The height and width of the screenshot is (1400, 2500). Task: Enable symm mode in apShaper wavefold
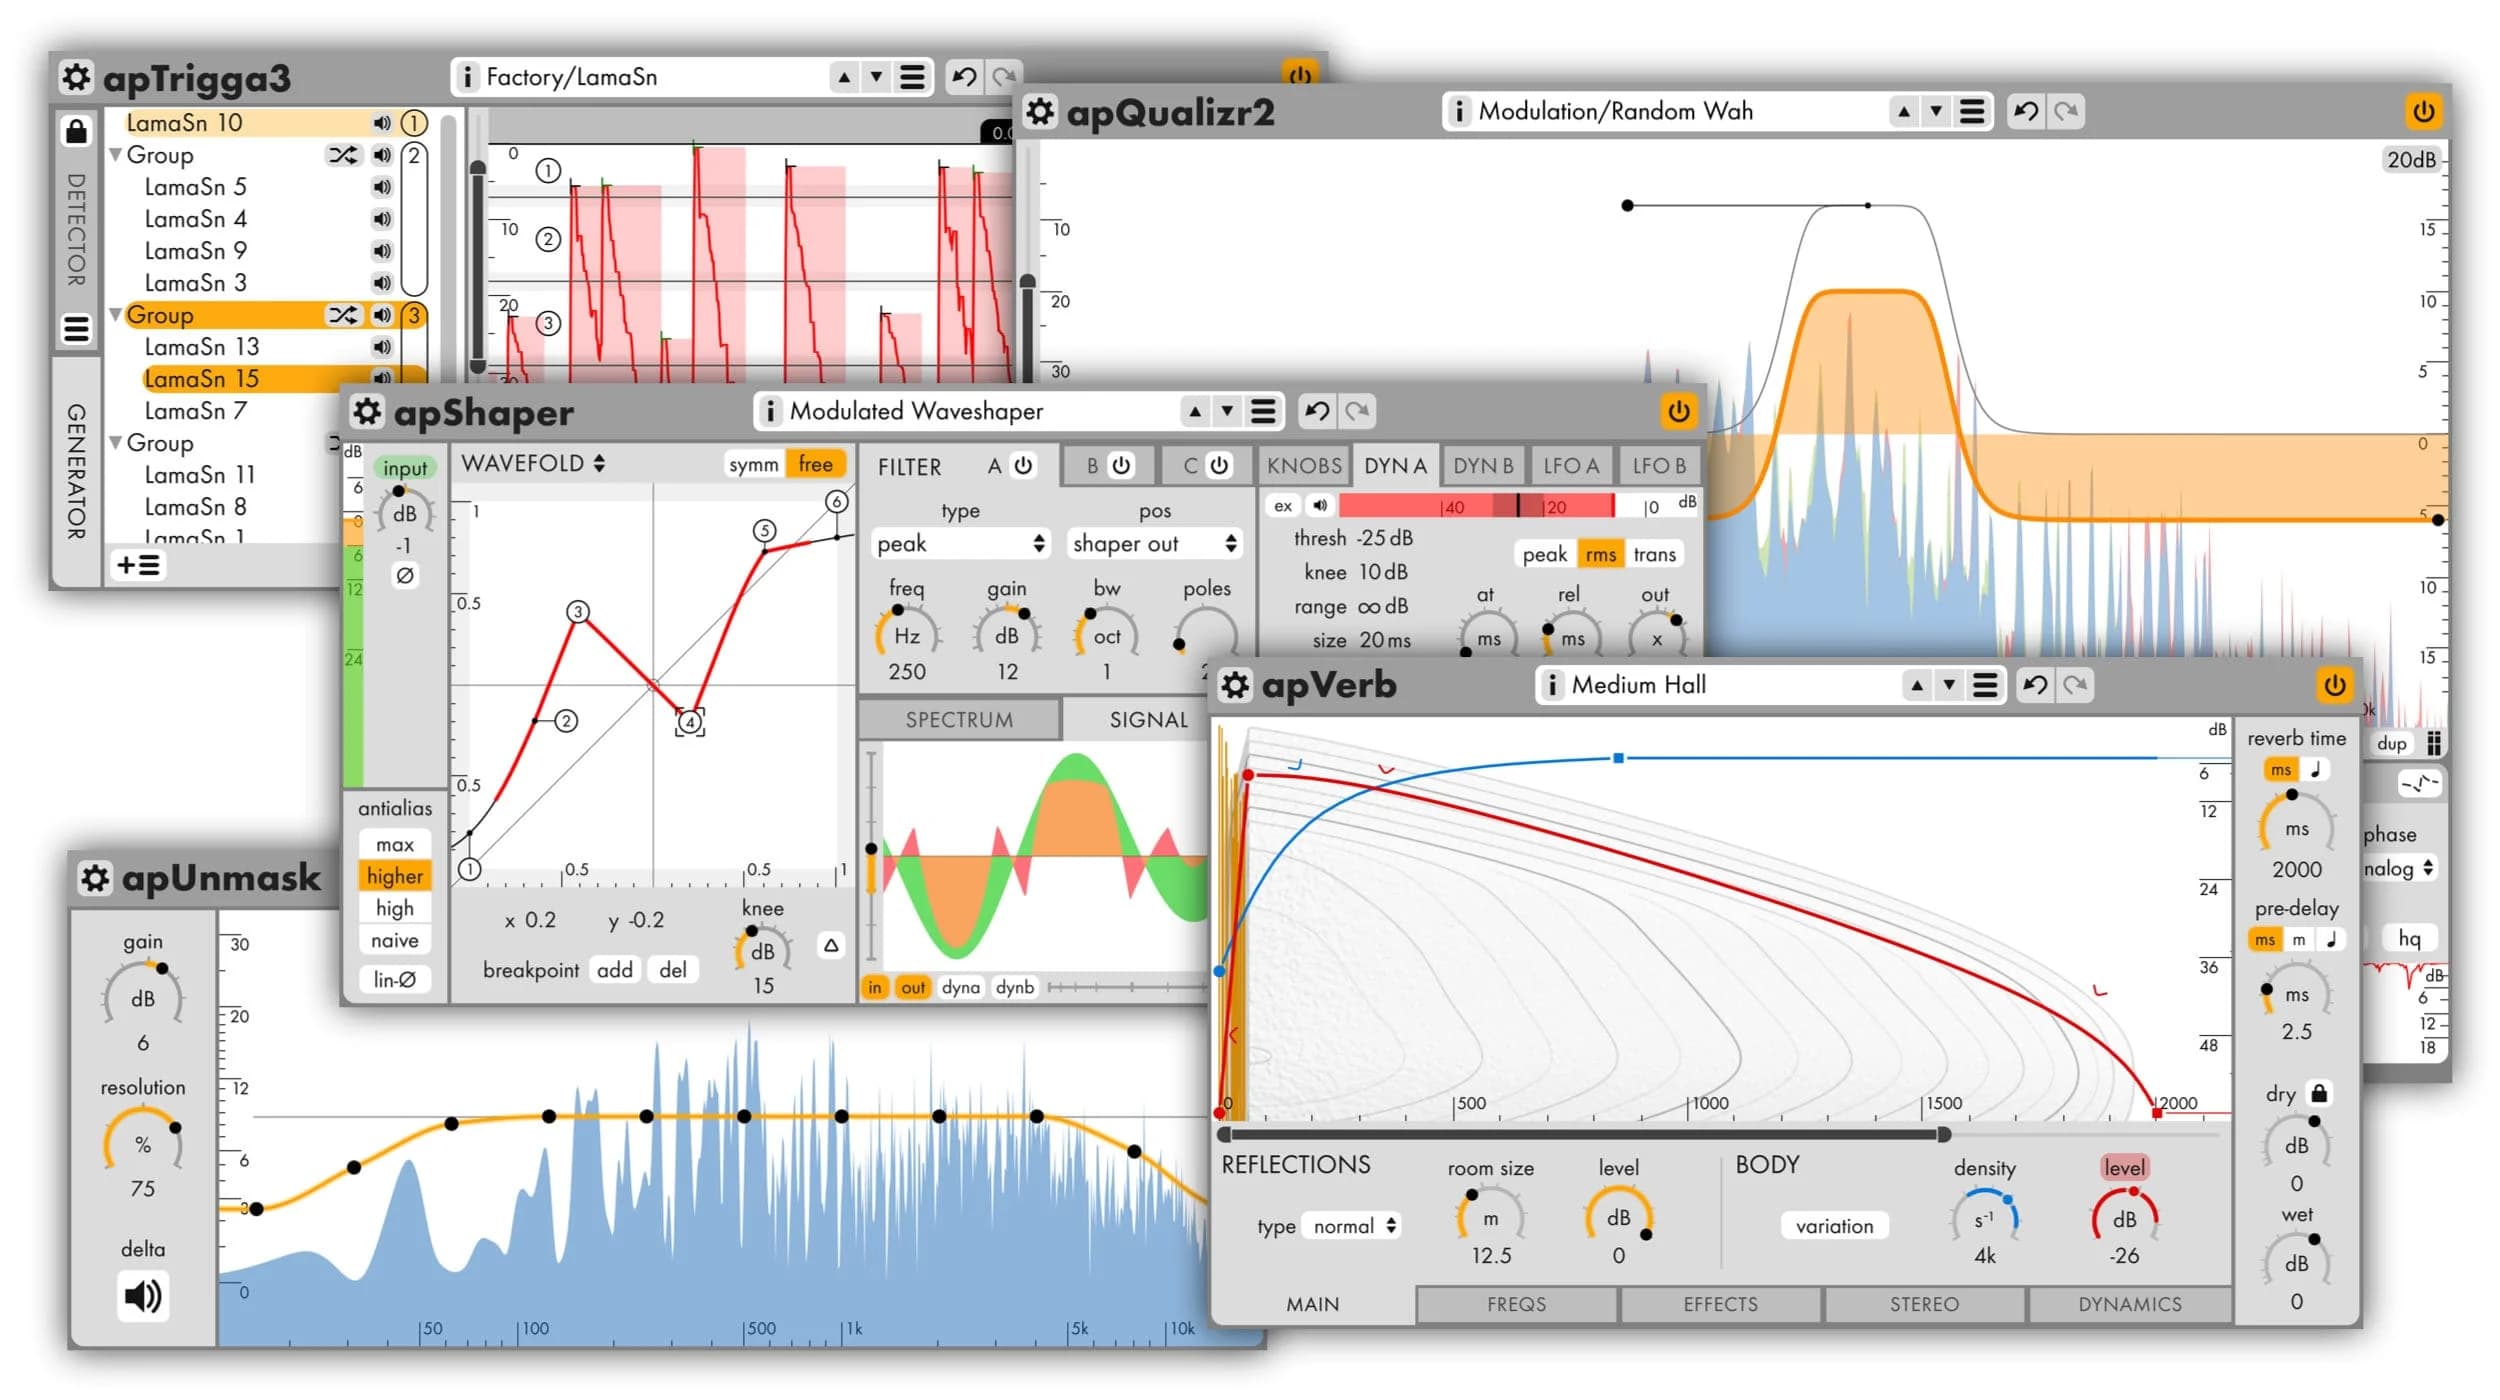(754, 463)
